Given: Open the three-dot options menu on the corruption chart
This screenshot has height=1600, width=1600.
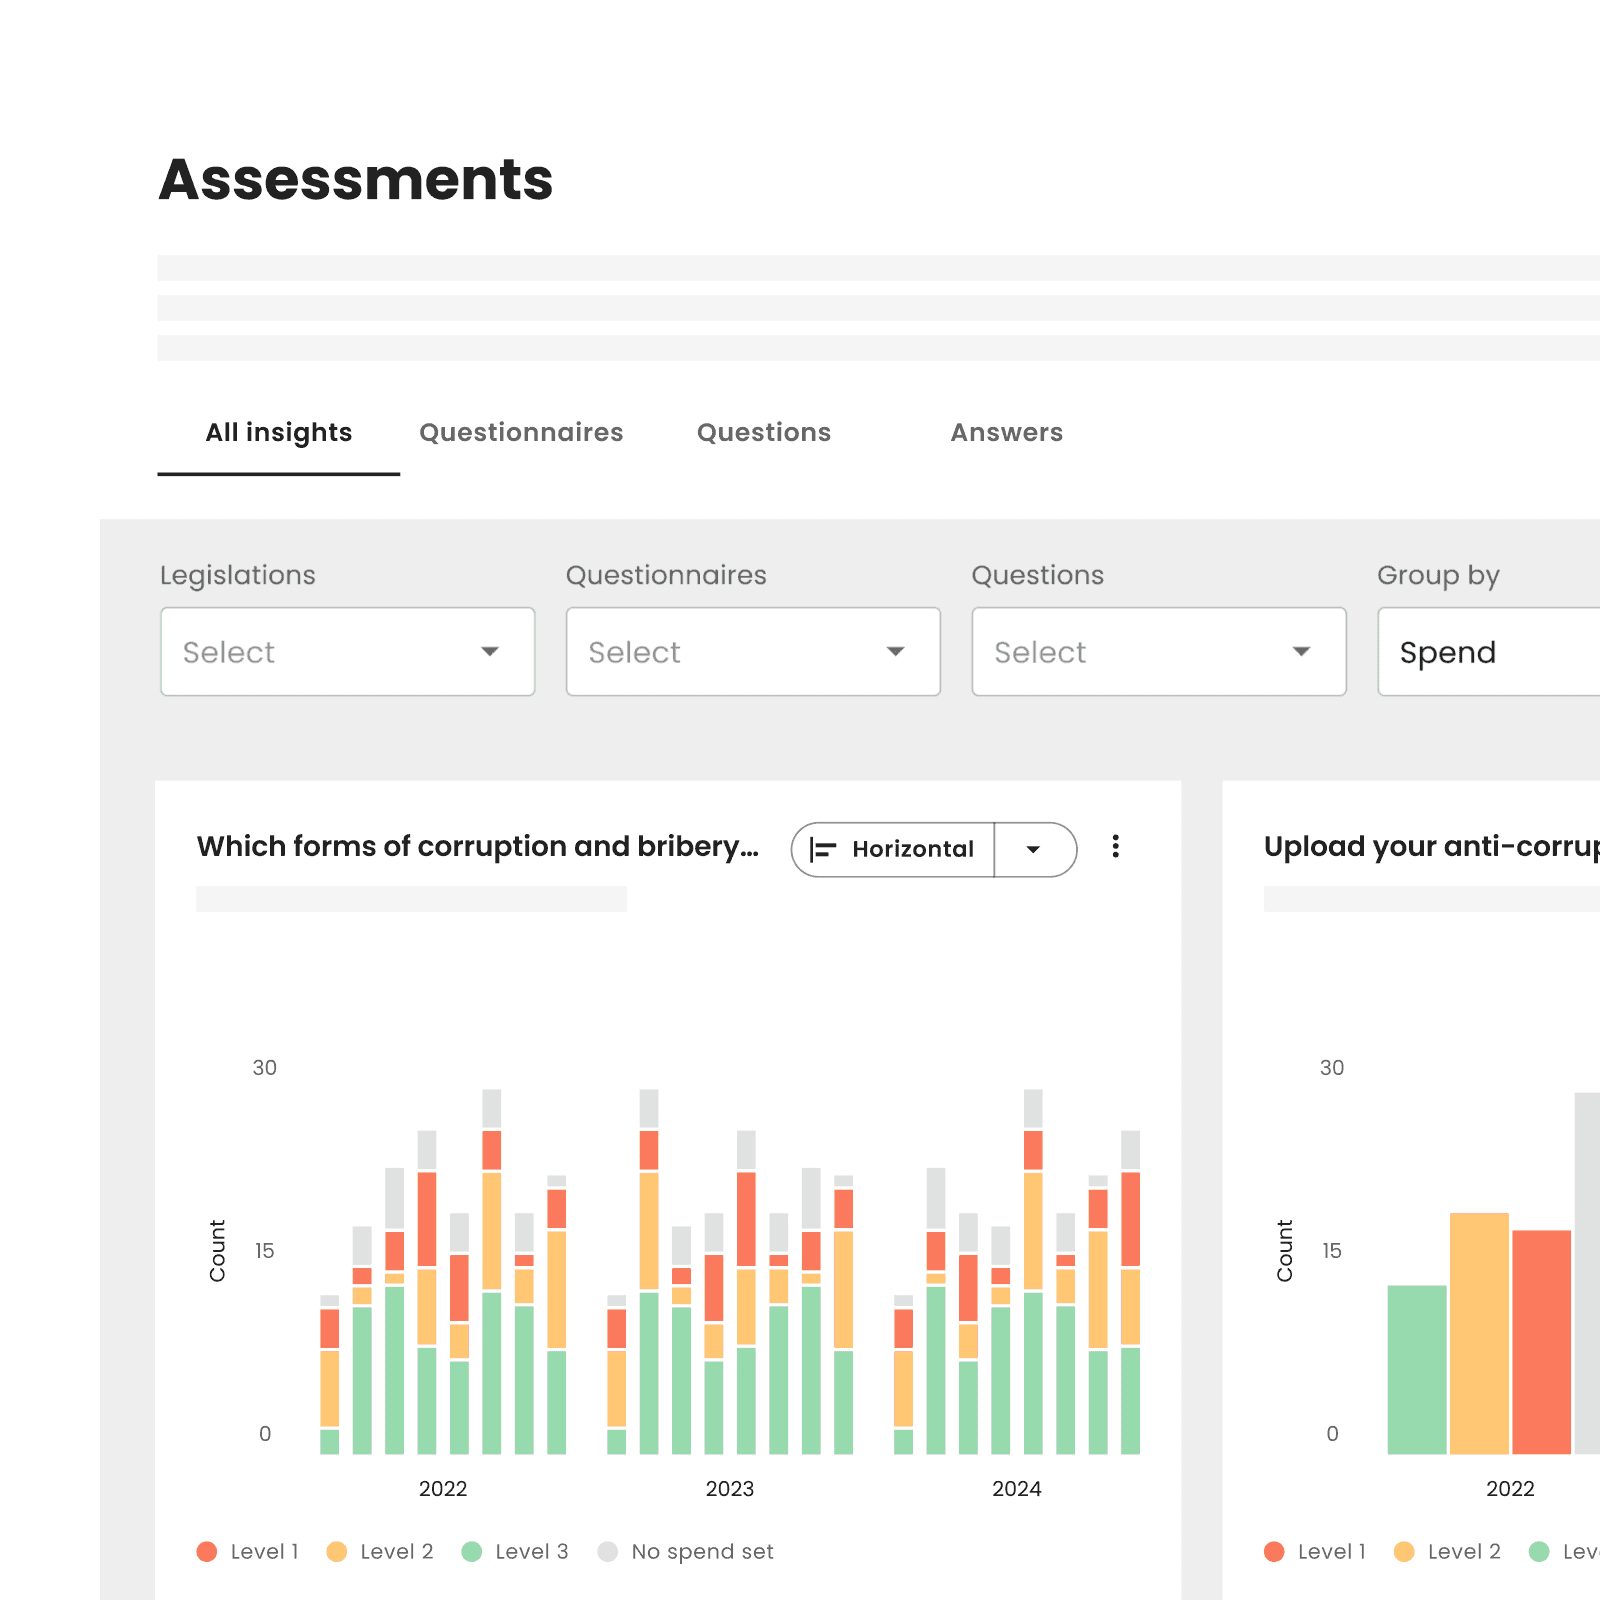Looking at the screenshot, I should (x=1116, y=847).
